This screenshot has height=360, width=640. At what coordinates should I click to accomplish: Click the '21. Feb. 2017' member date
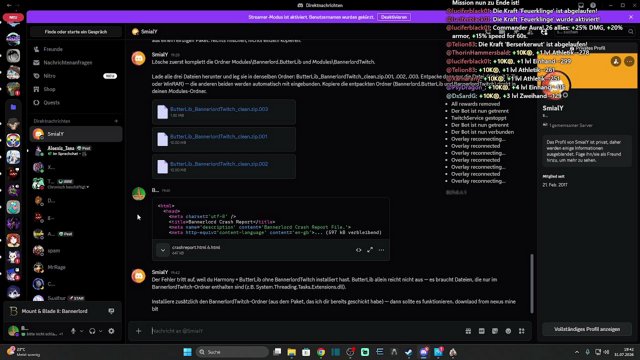click(555, 185)
